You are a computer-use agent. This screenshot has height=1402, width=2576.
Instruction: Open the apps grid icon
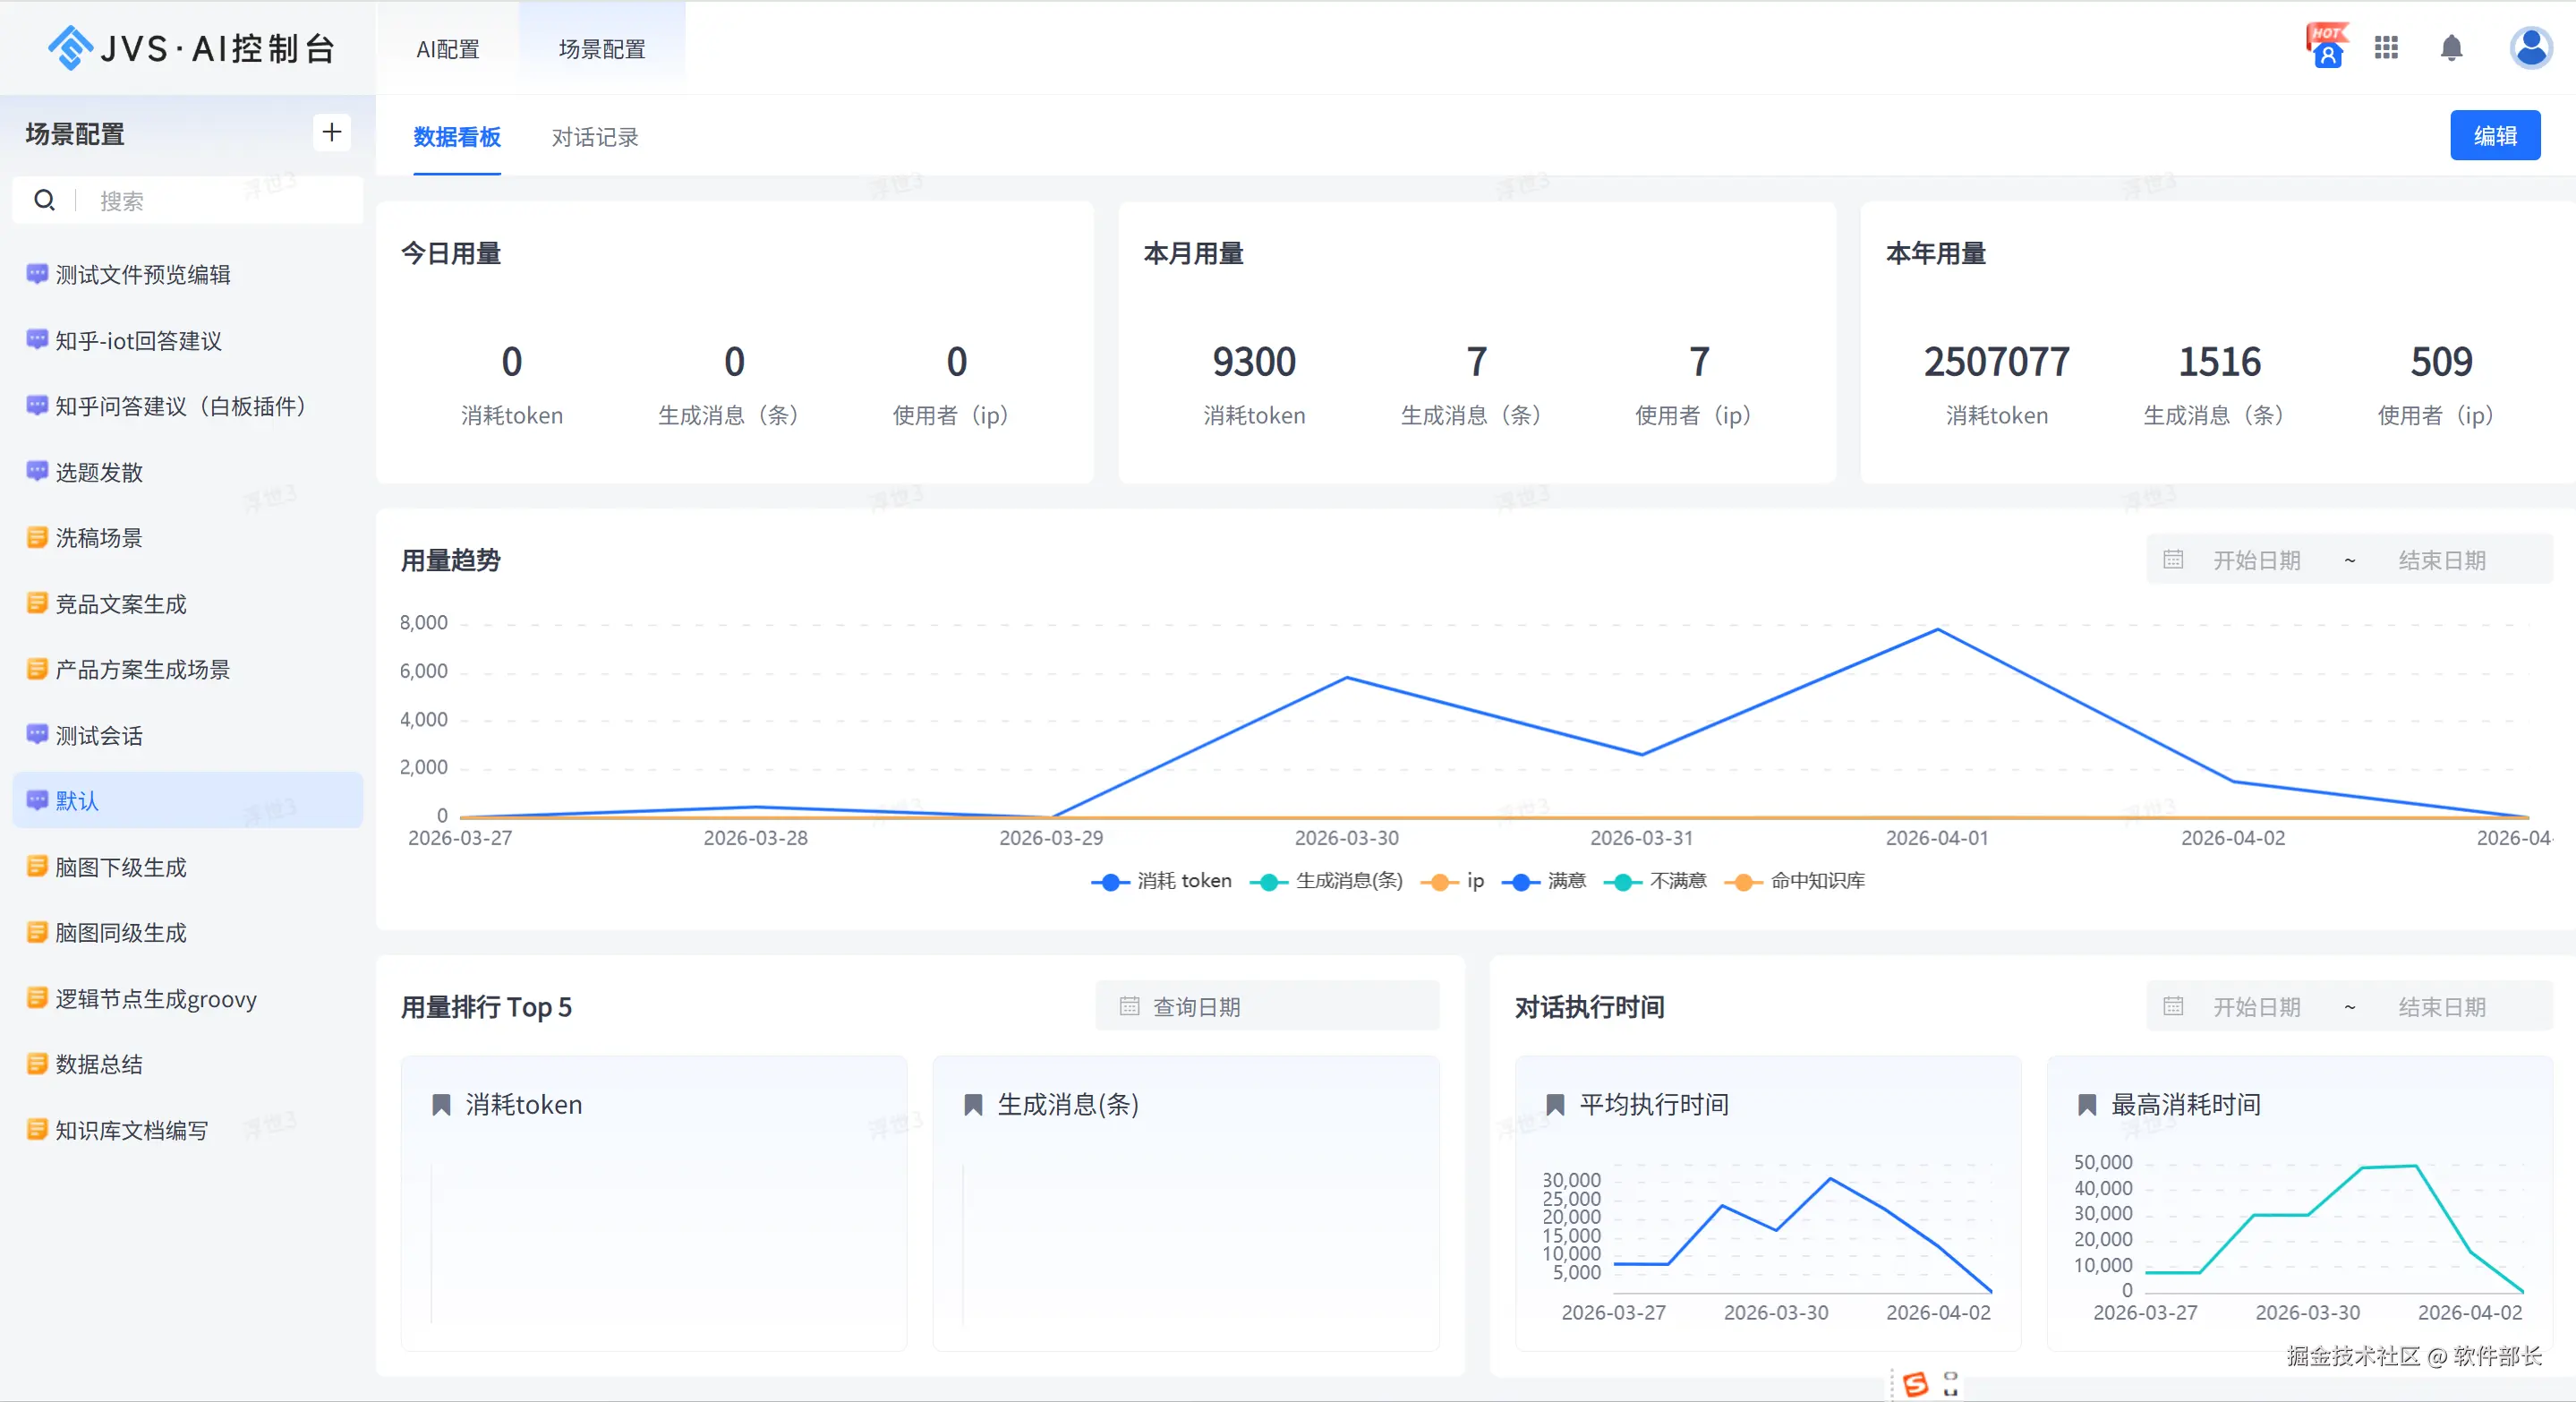[2386, 48]
